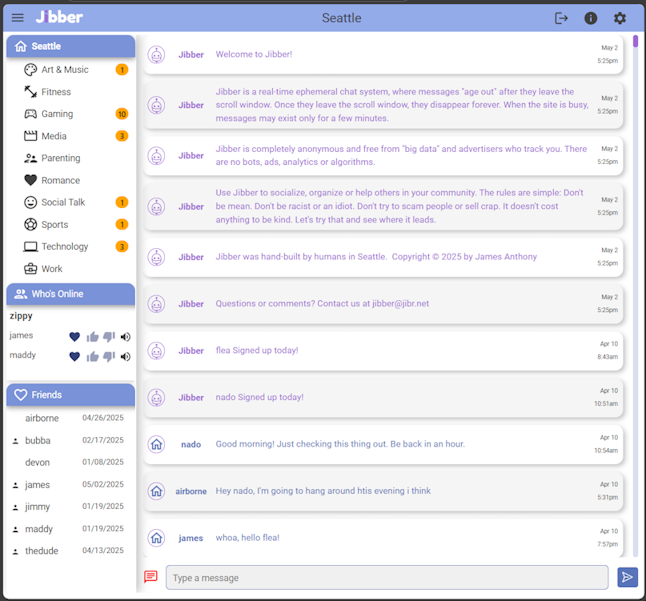Image resolution: width=646 pixels, height=601 pixels.
Task: Toggle the heart favorite for james
Action: coord(74,337)
